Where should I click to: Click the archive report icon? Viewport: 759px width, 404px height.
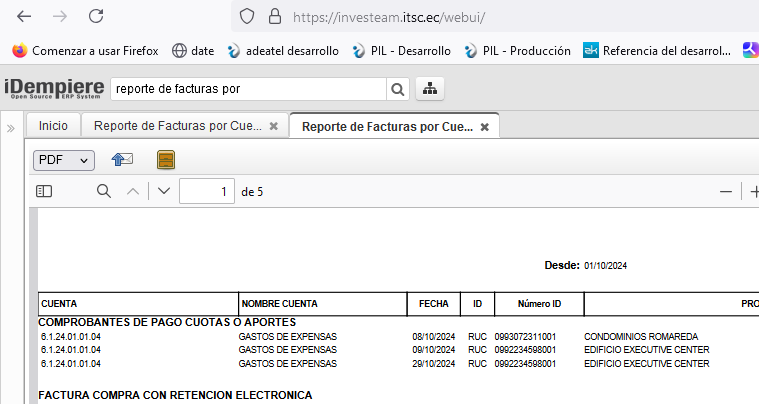point(166,160)
